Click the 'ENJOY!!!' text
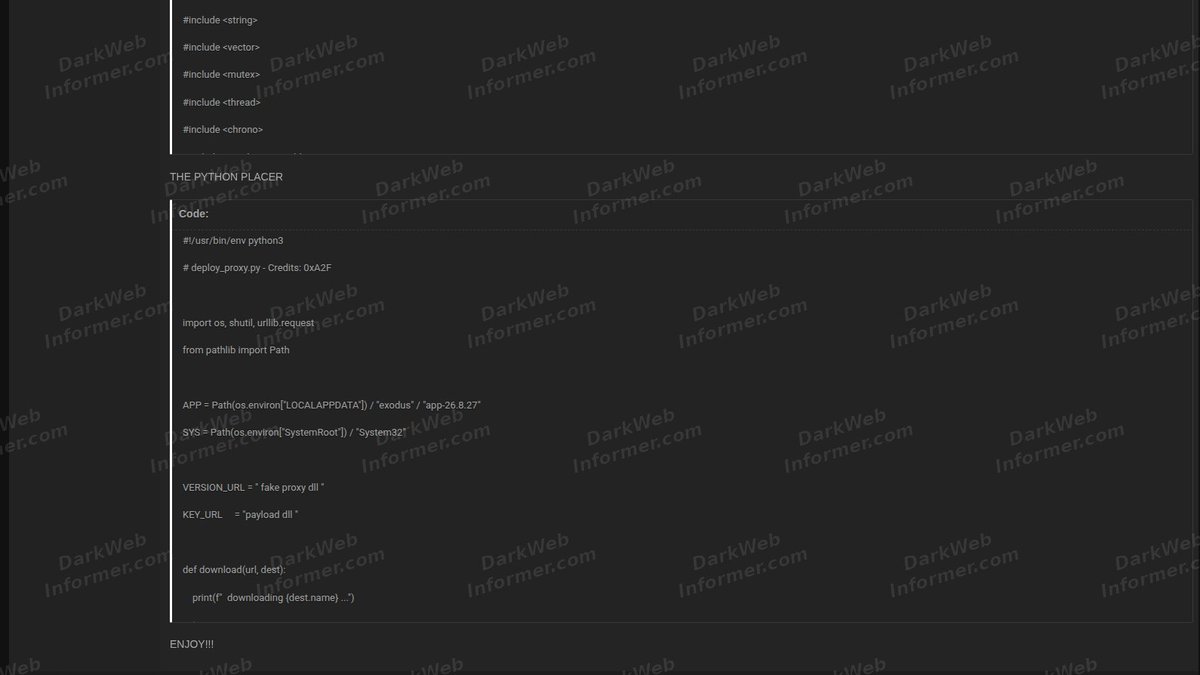 pos(192,644)
